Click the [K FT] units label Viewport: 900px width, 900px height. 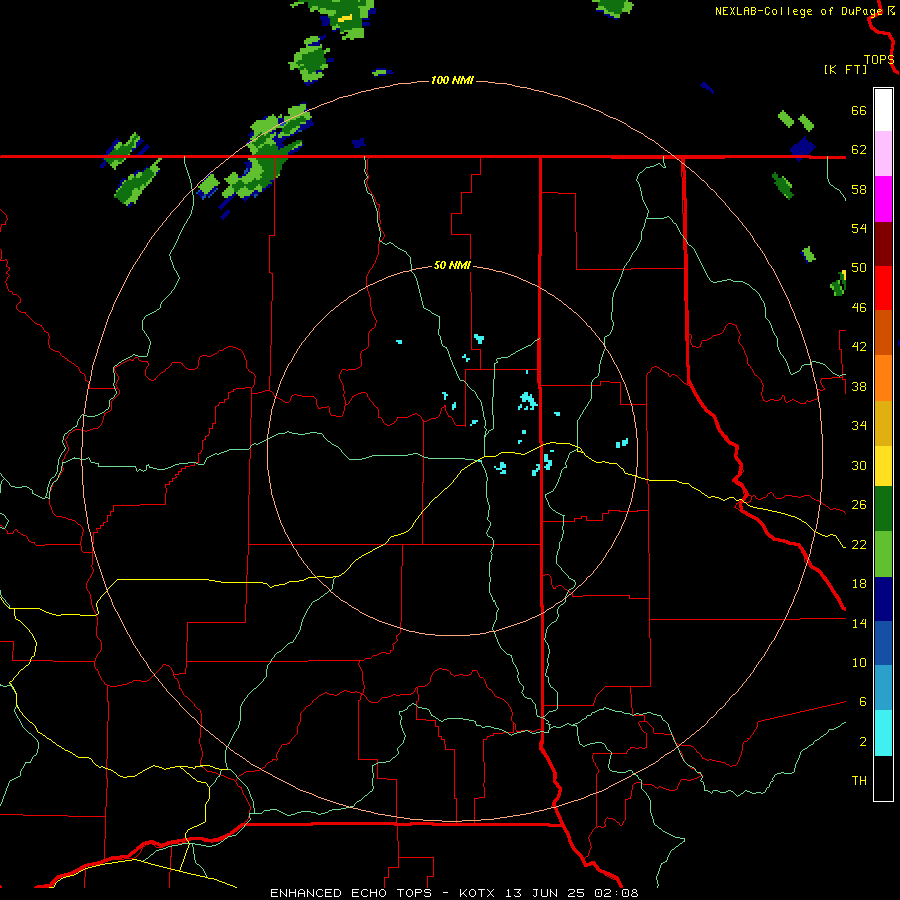[x=845, y=69]
